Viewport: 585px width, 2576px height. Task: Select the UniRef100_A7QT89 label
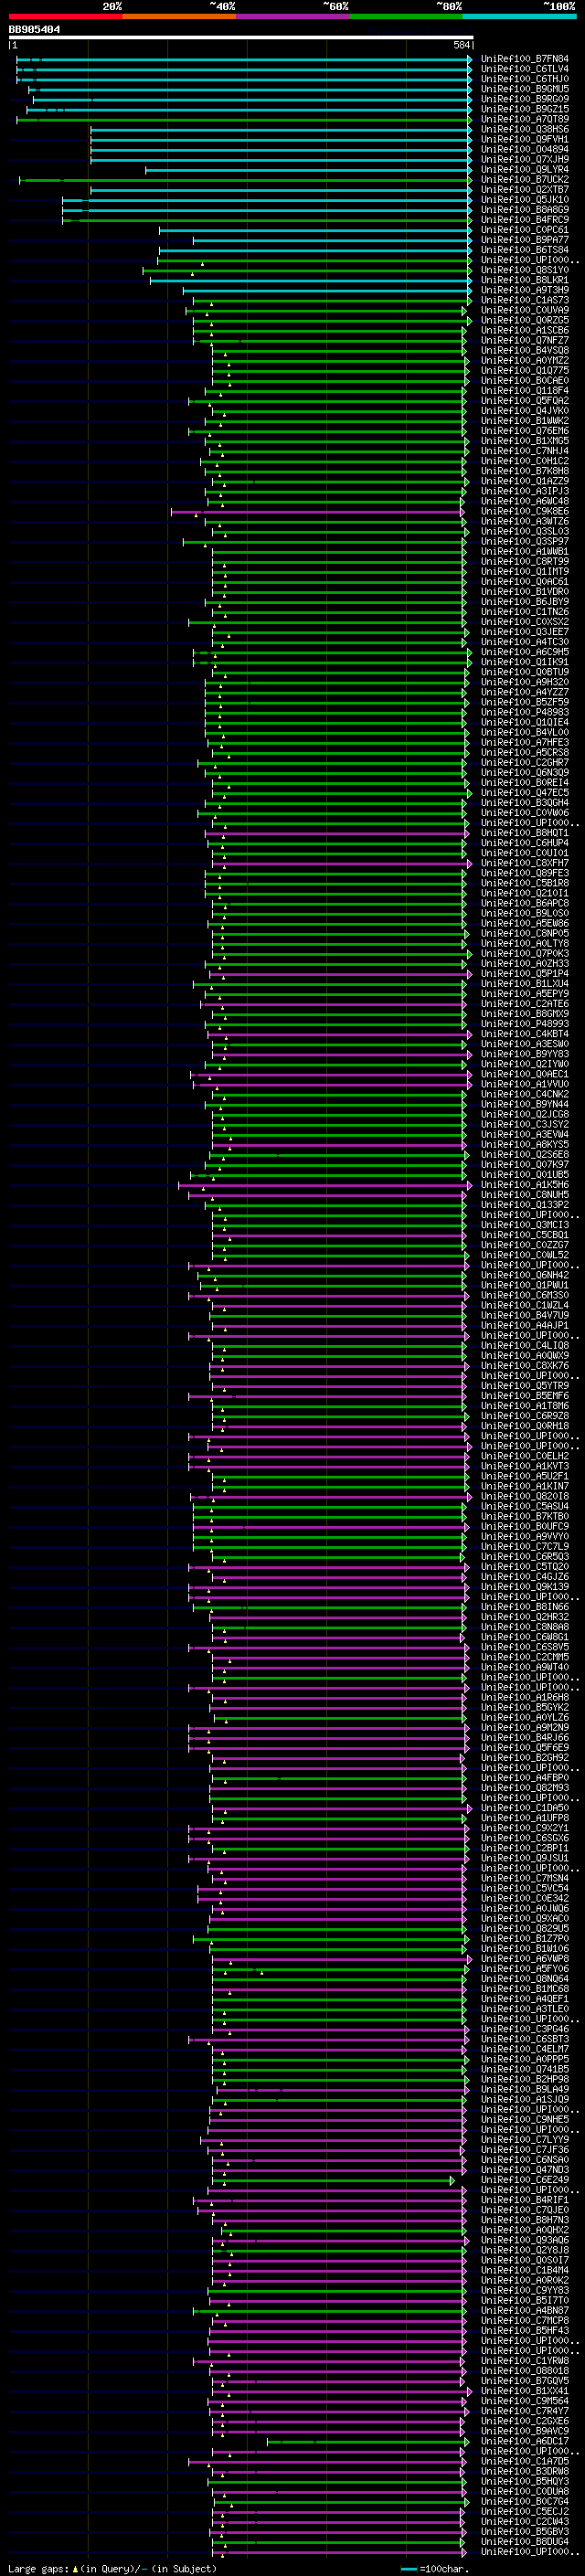pos(525,119)
